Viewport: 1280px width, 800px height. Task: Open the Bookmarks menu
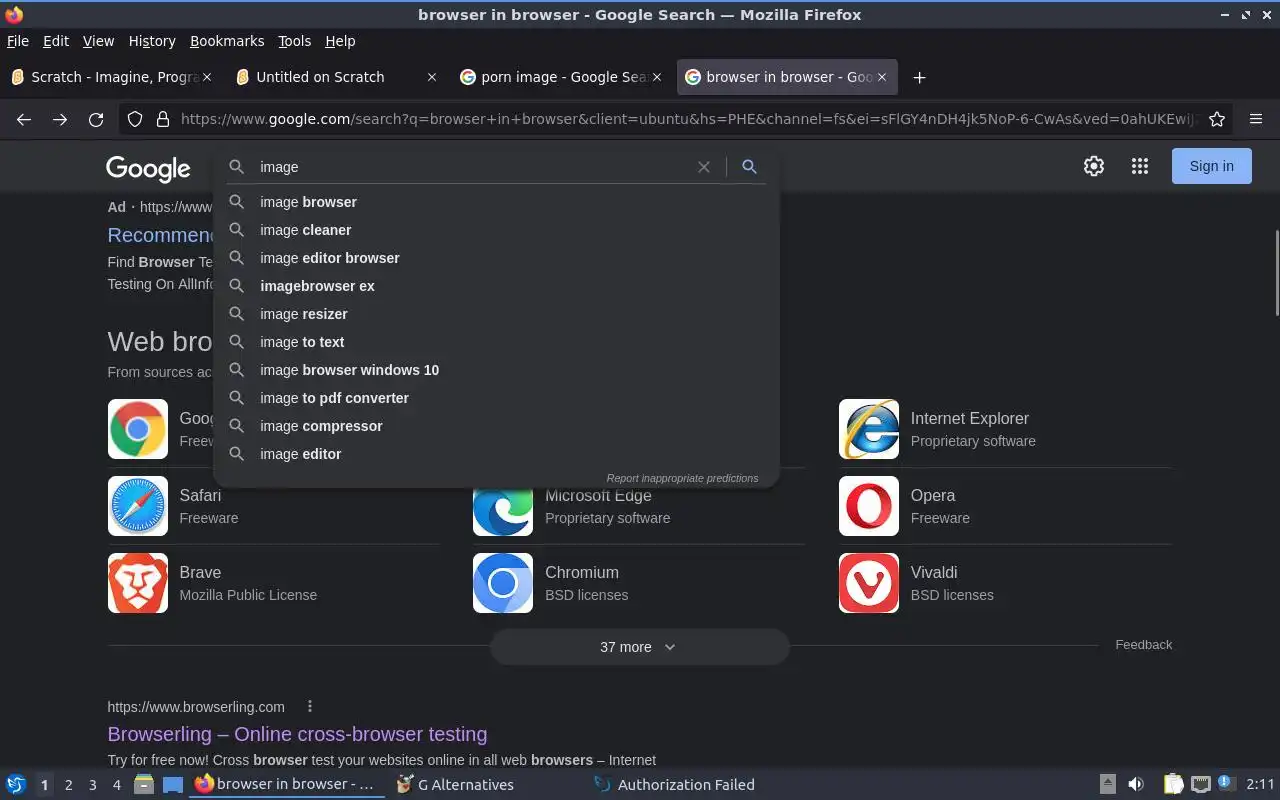click(x=227, y=41)
